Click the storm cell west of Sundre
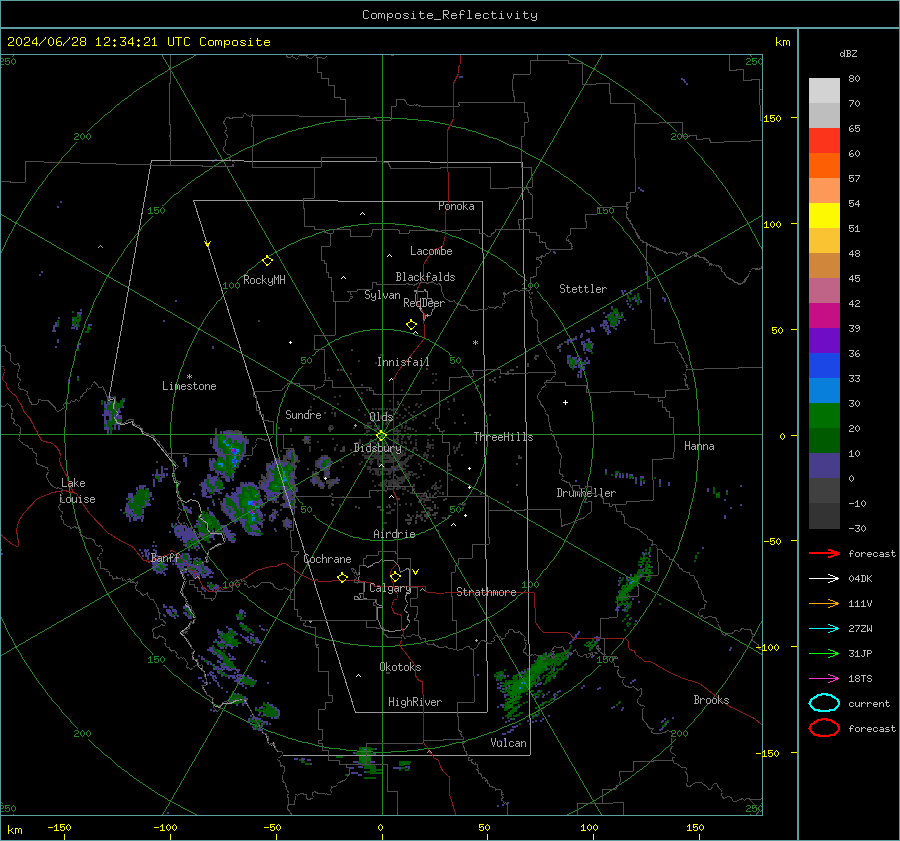Viewport: 900px width, 841px height. click(230, 454)
